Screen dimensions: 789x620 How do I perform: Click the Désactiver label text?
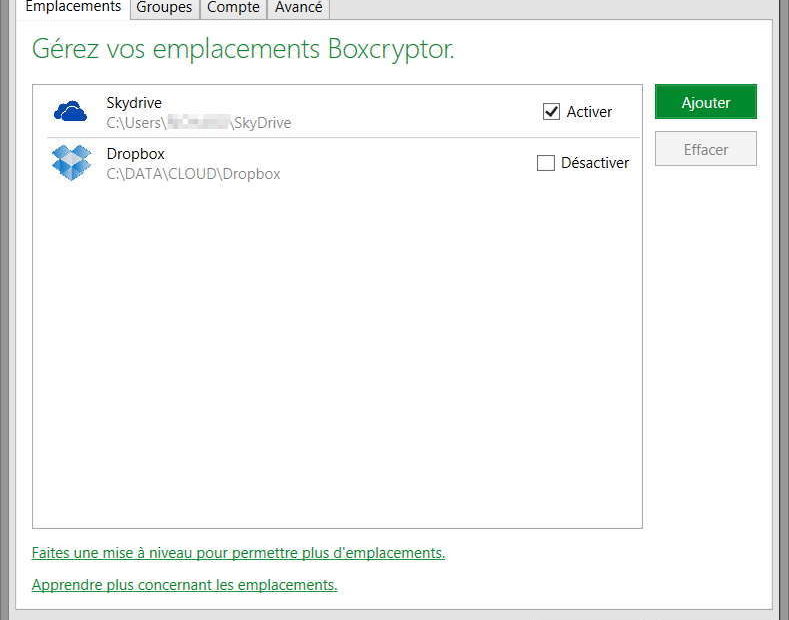(595, 163)
